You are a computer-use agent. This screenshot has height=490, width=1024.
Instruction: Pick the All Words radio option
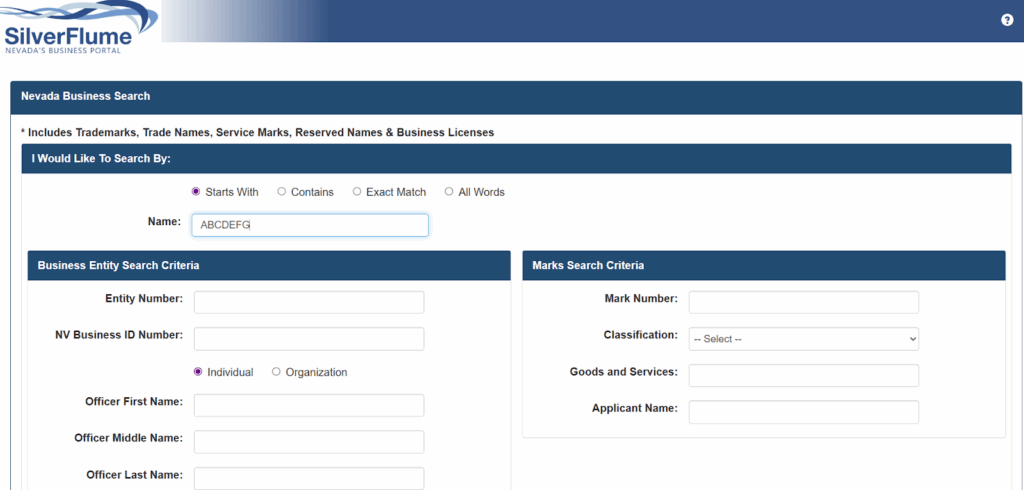point(449,192)
